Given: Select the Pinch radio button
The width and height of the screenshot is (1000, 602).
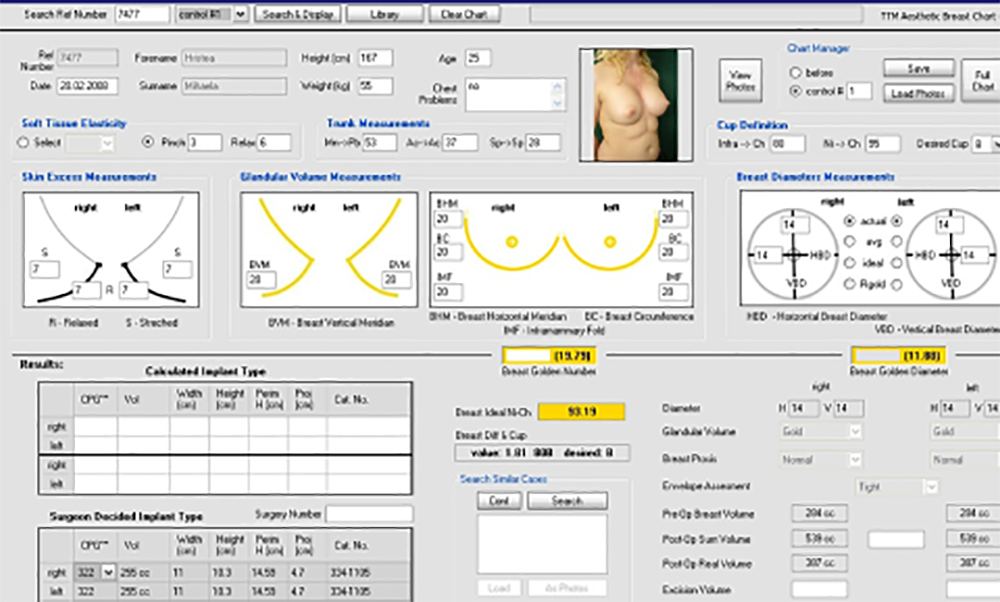Looking at the screenshot, I should tap(147, 143).
